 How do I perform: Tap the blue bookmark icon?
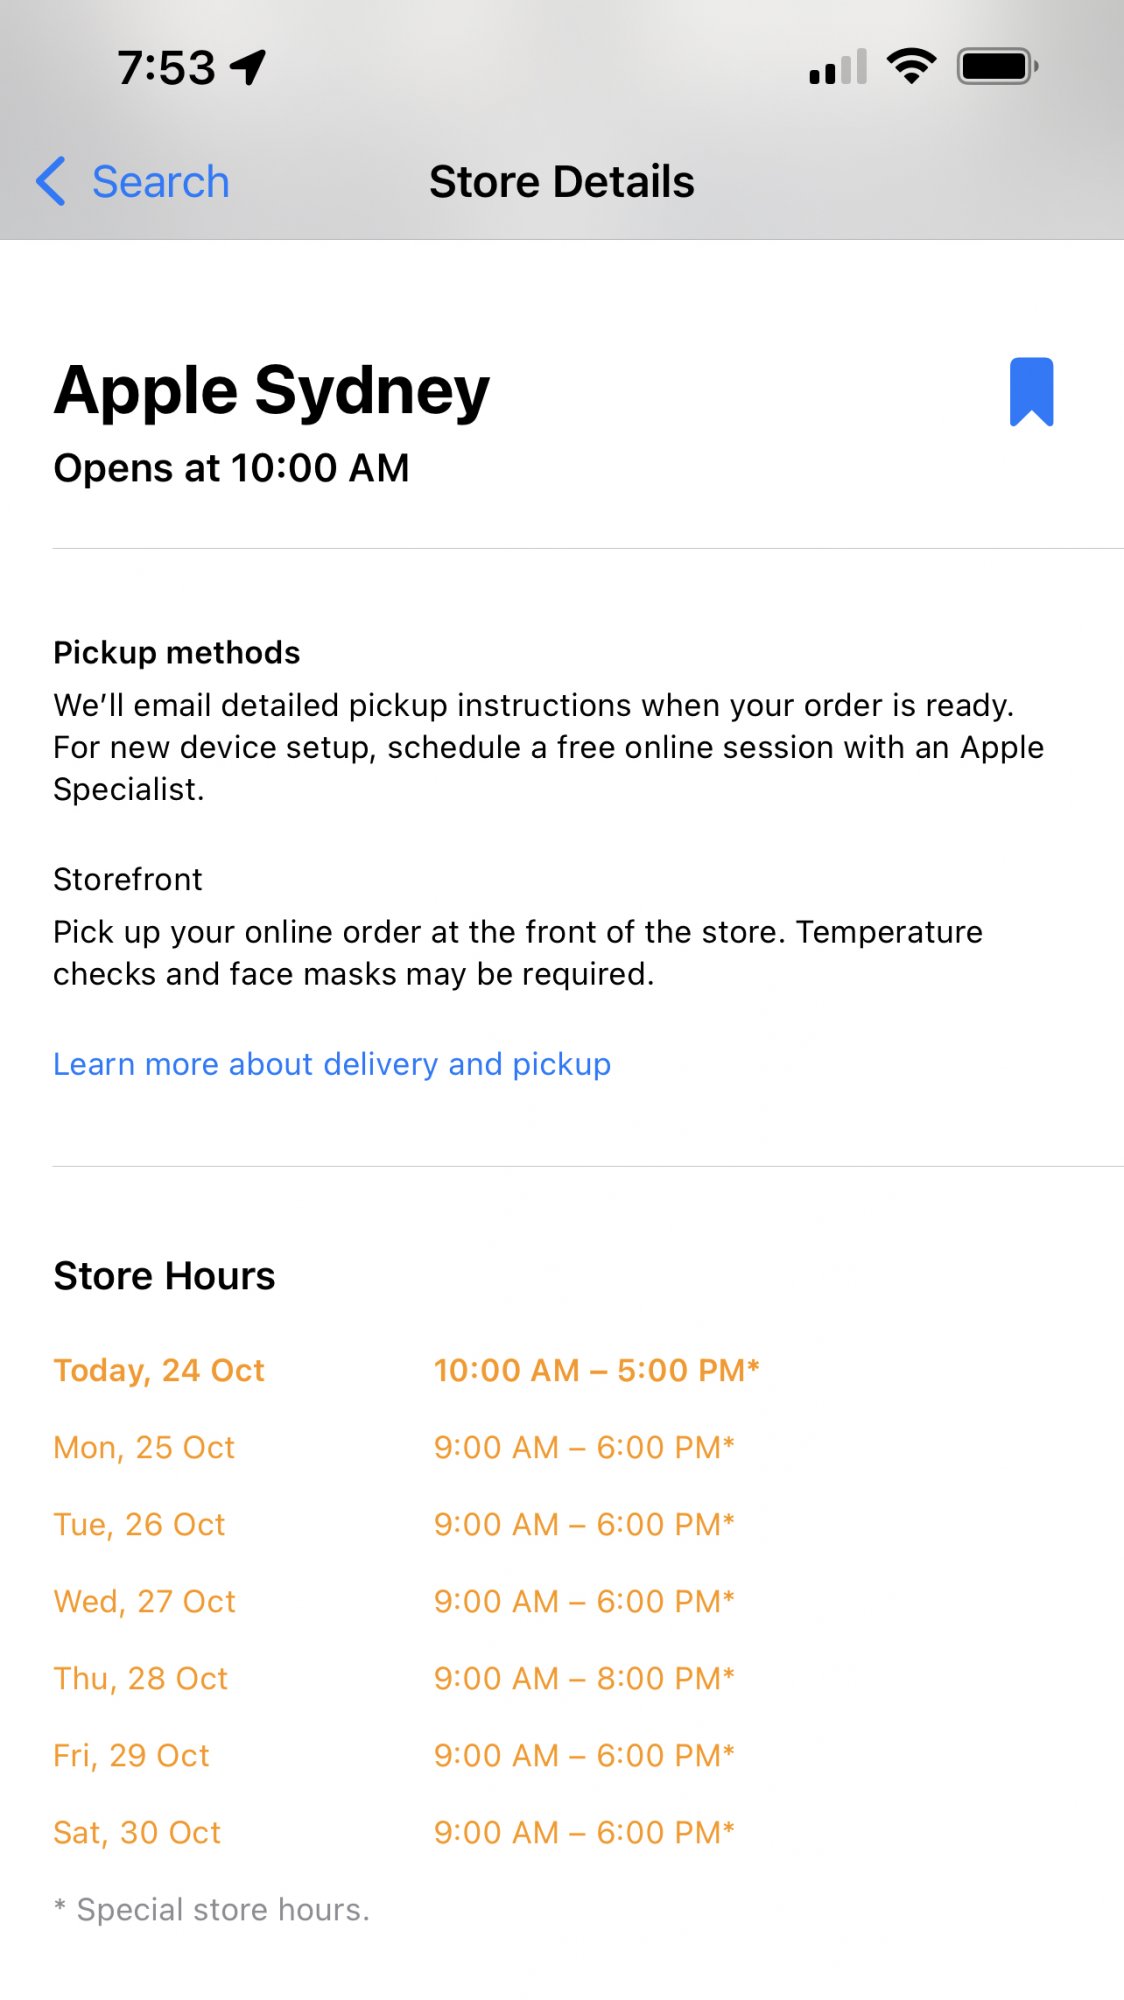point(1031,391)
